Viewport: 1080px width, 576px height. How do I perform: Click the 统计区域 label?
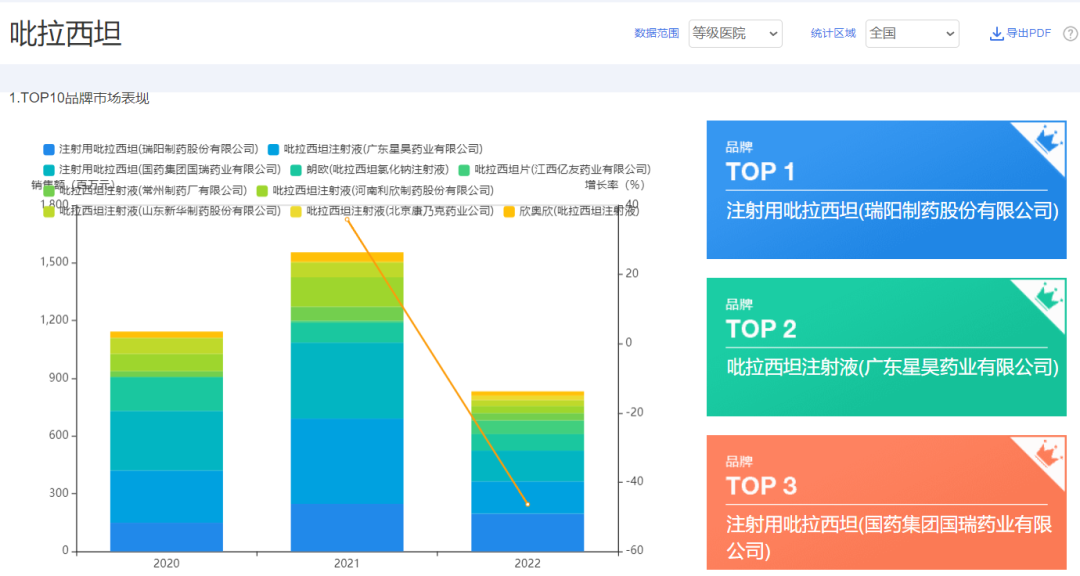833,33
